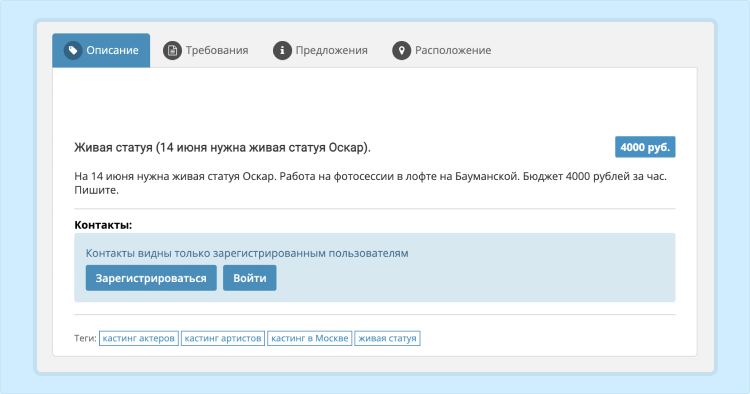This screenshot has width=750, height=394.
Task: Click the map pin icon beside Расположение
Action: point(401,50)
